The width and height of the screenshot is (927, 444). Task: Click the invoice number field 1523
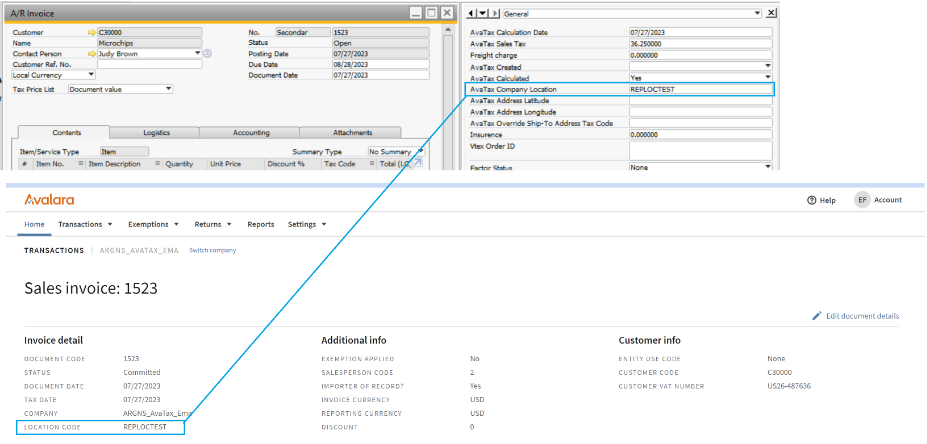381,33
